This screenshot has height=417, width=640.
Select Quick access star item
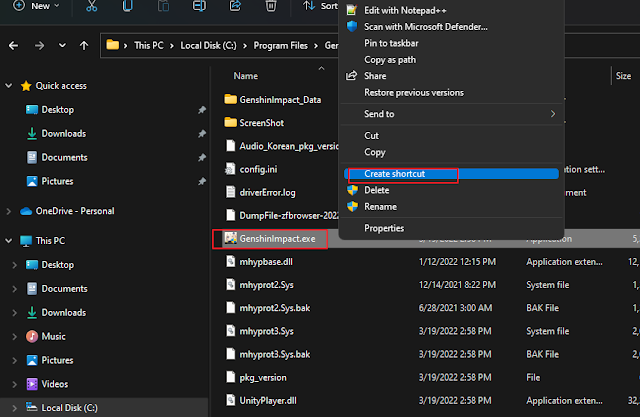tap(54, 86)
